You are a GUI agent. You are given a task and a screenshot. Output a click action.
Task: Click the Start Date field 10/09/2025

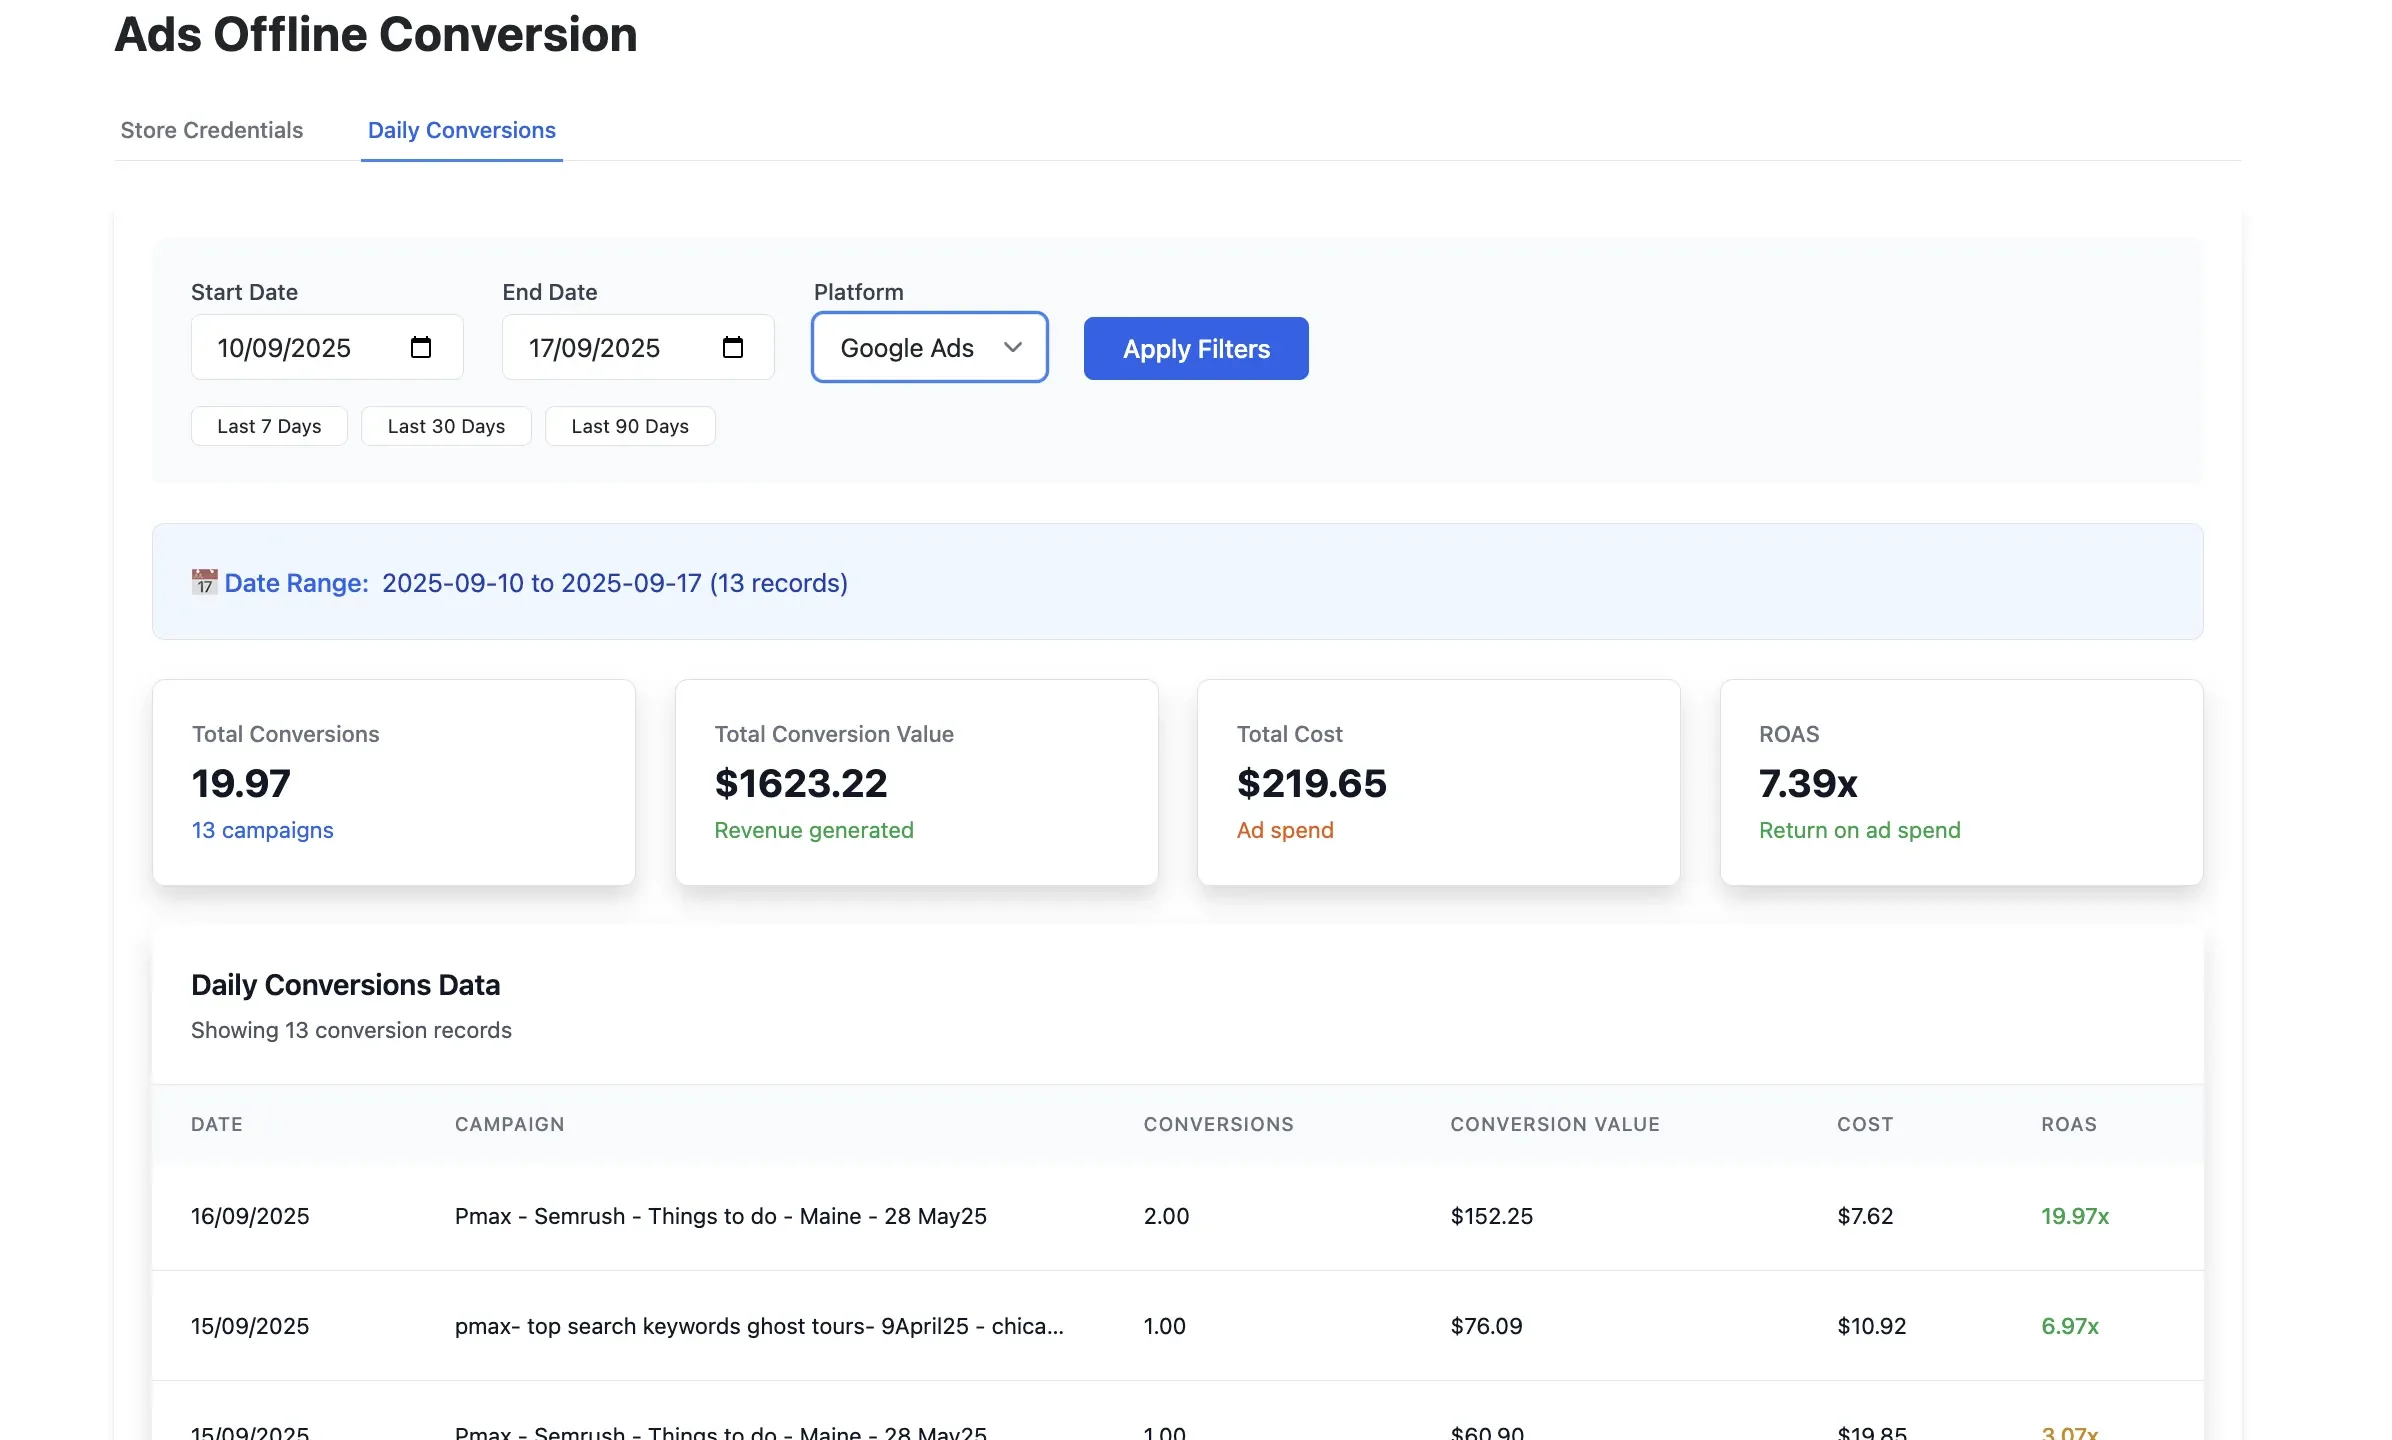327,347
